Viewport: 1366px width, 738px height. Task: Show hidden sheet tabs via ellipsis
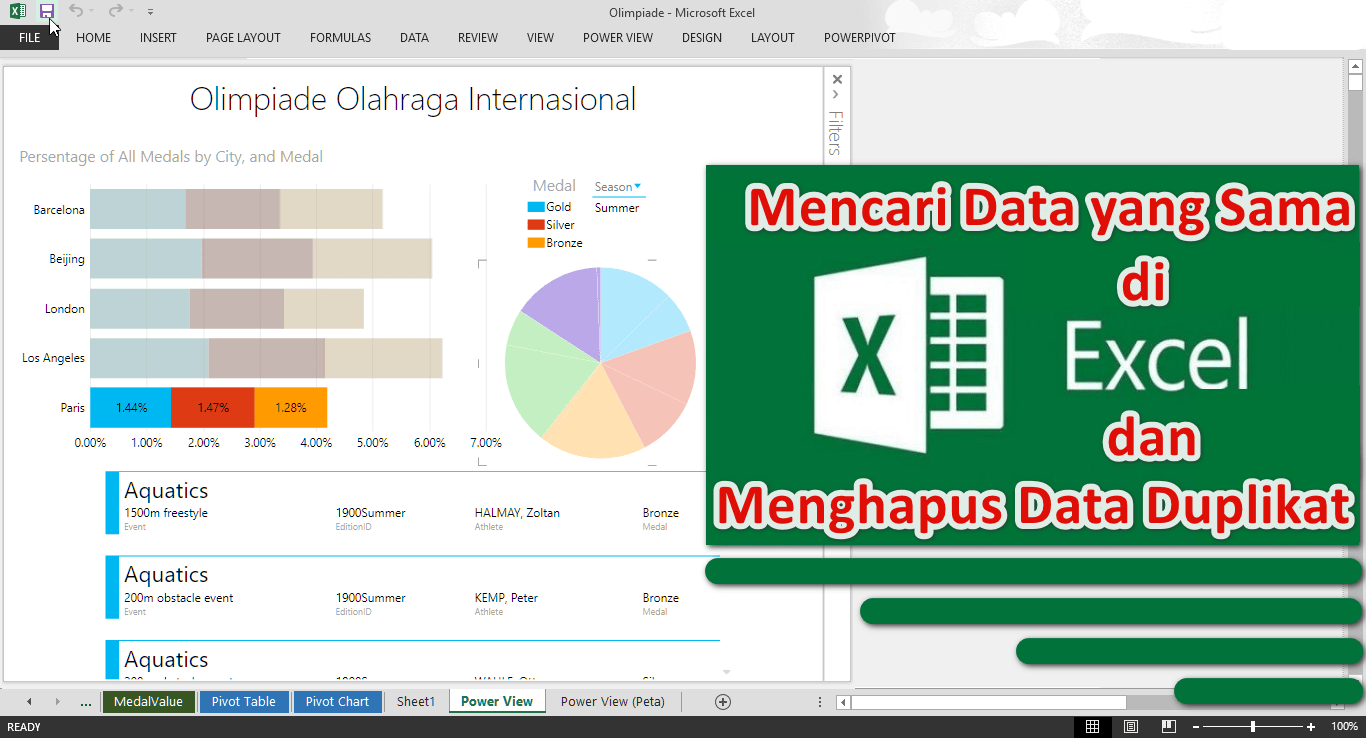pos(85,702)
